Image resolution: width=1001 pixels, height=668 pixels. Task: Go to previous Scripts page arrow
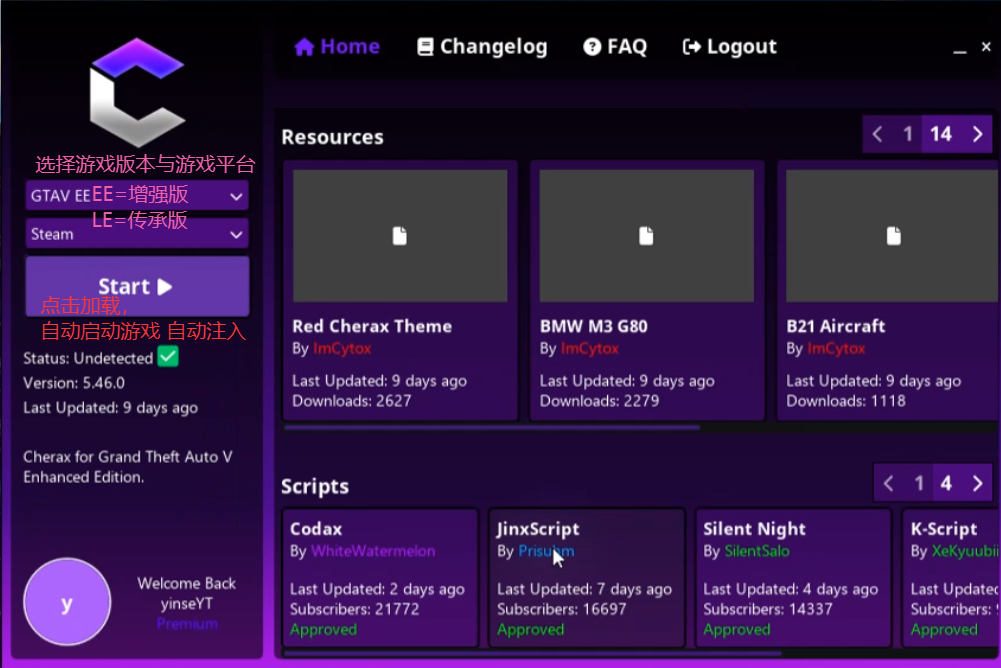point(888,483)
